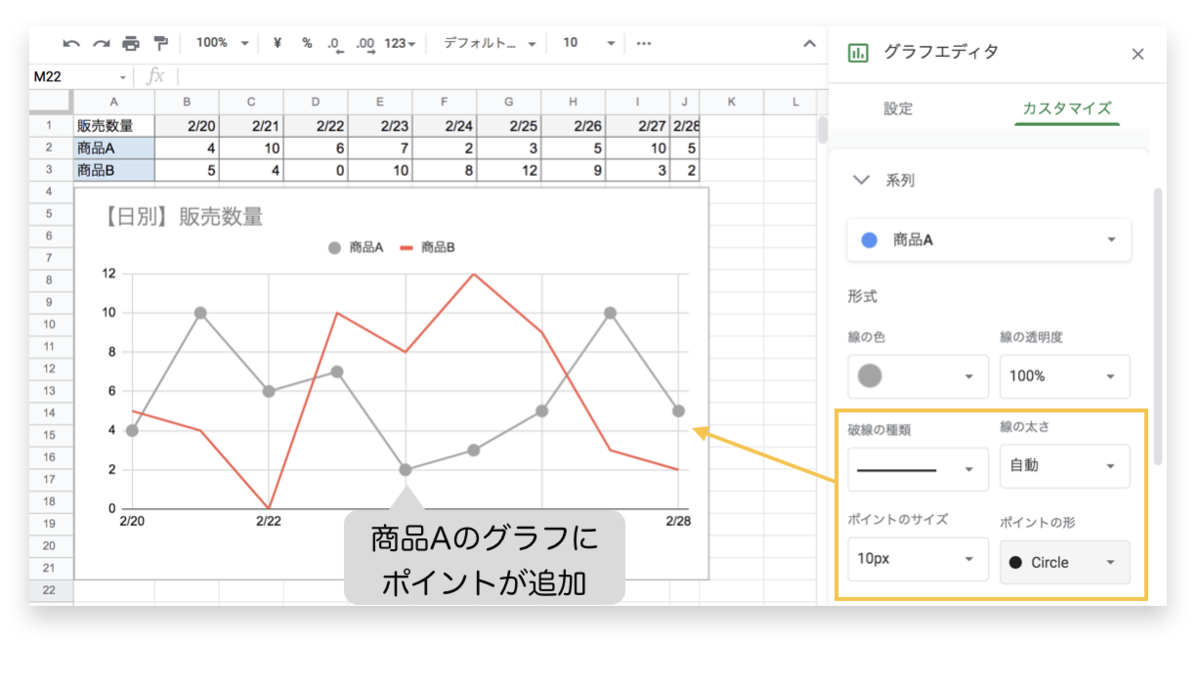Screen dimensions: 1200x686
Task: Select row header 22
Action: point(48,591)
